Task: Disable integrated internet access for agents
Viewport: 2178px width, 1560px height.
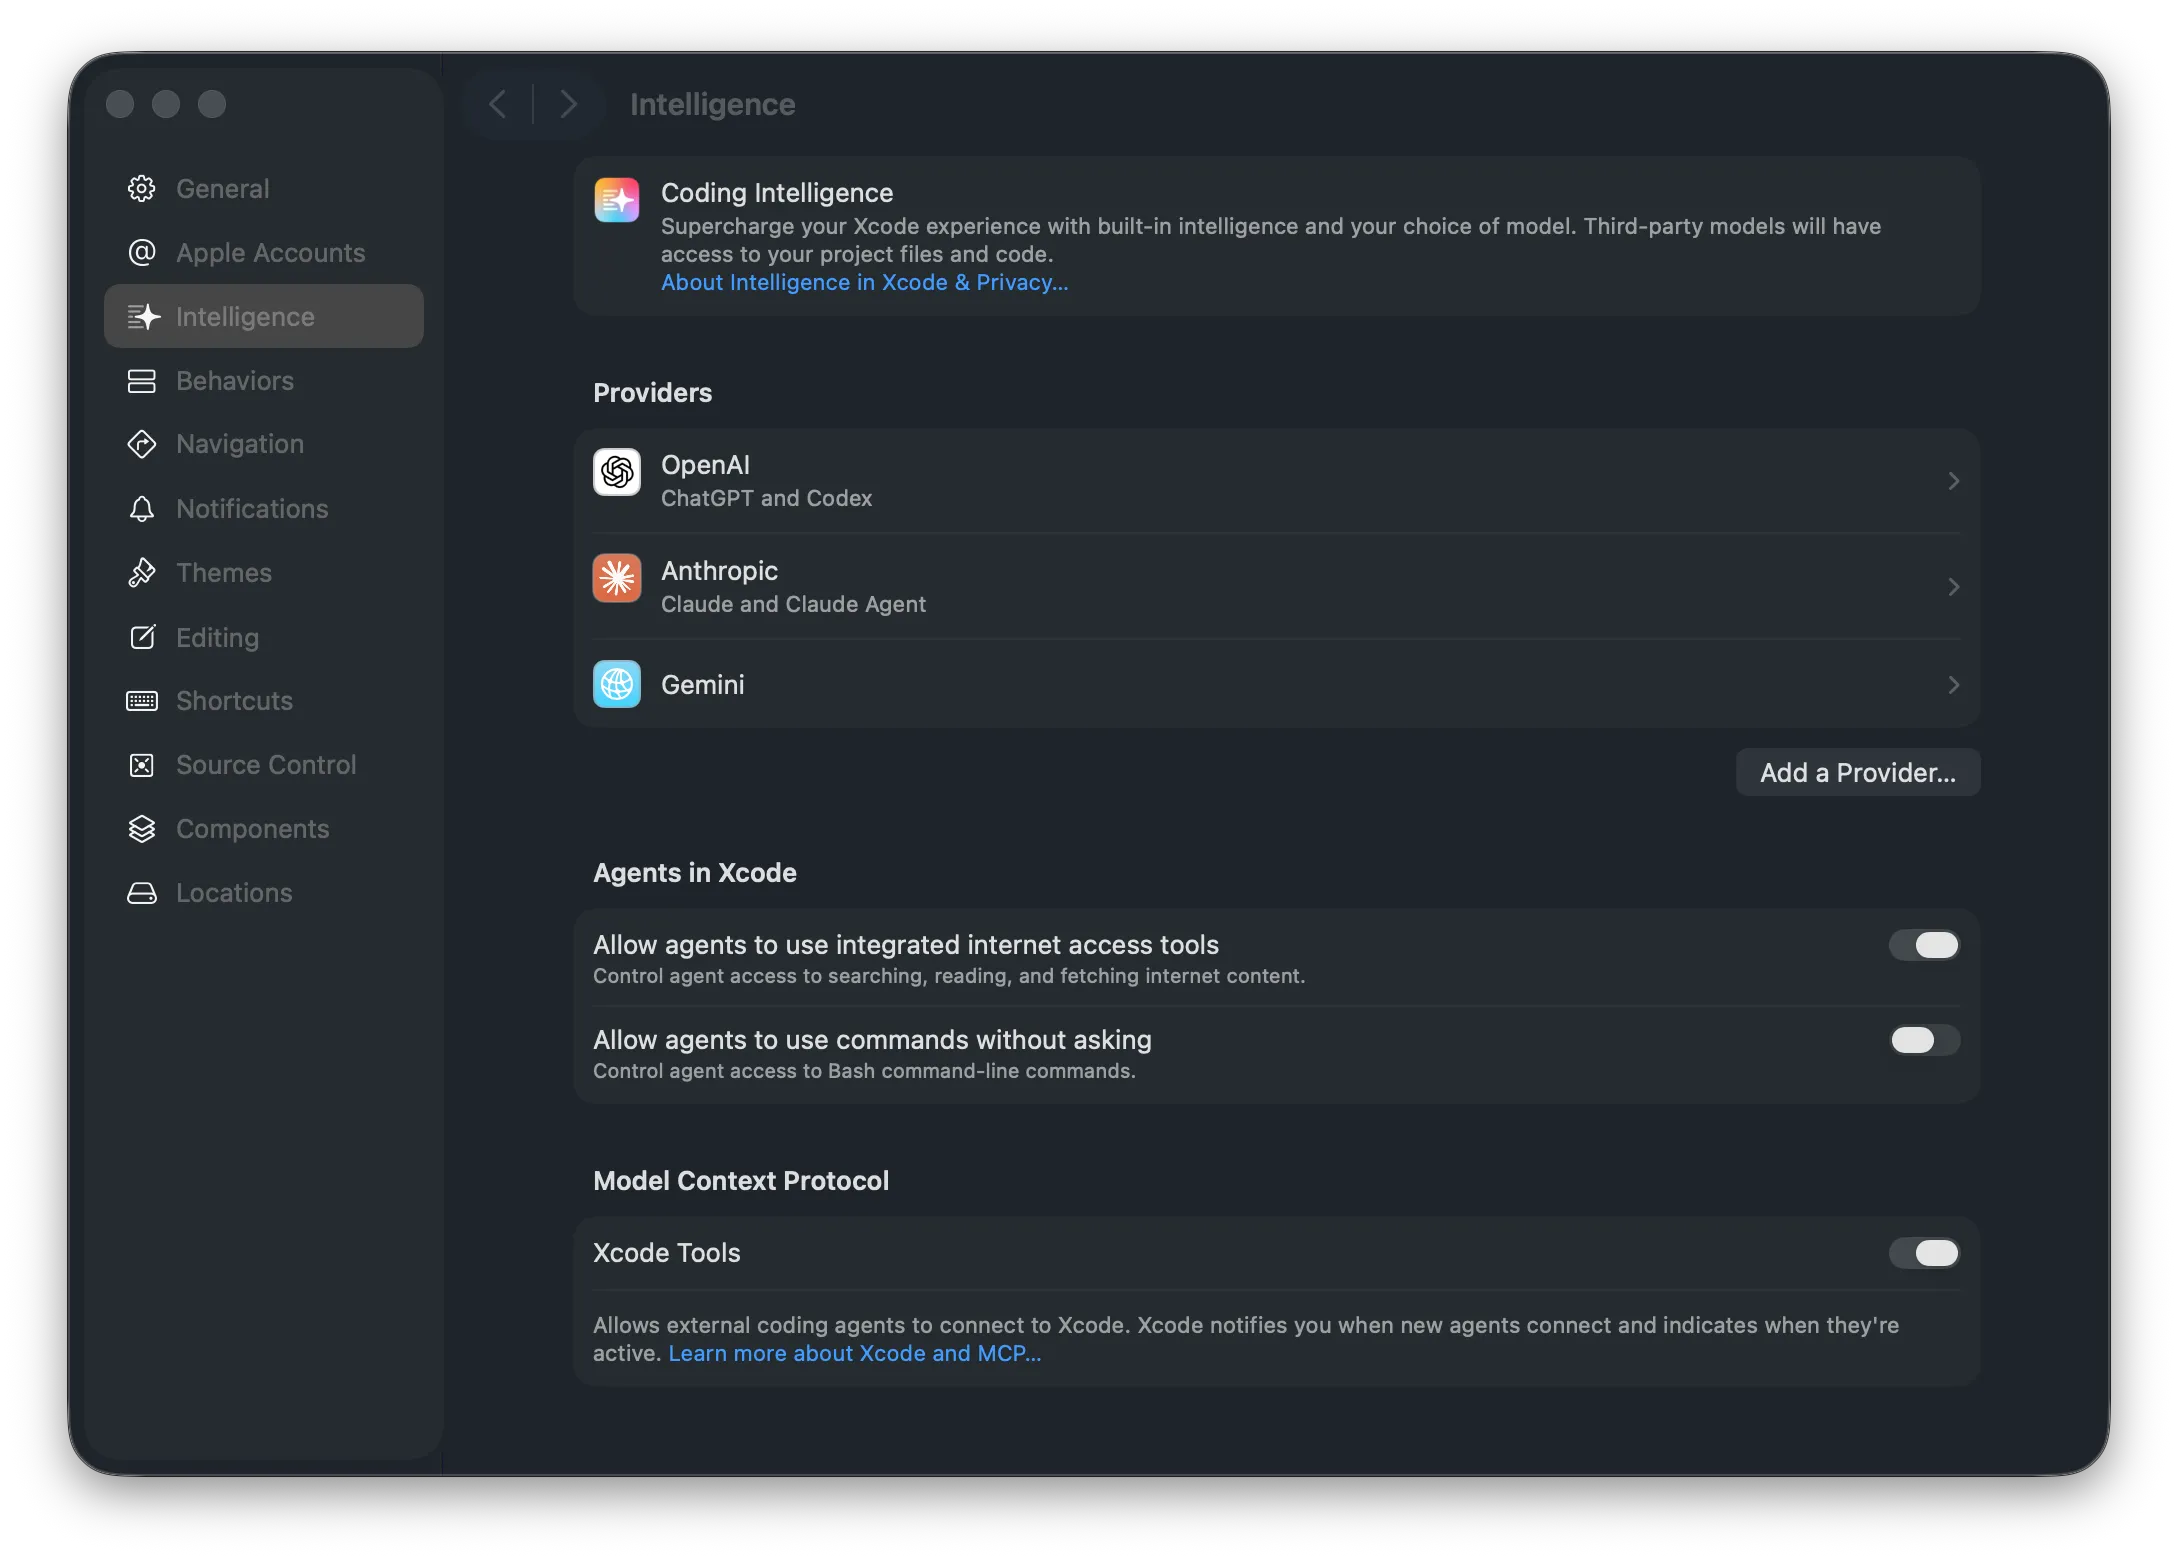Action: pos(1923,945)
